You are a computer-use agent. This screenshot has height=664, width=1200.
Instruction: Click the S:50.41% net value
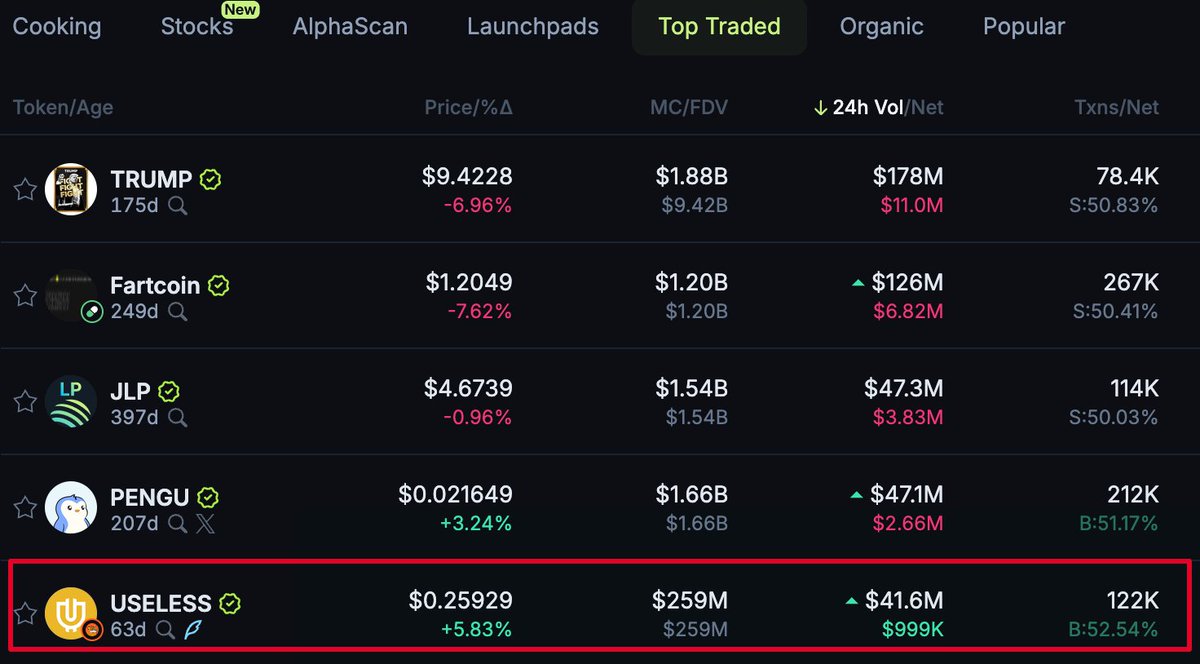coord(1115,312)
